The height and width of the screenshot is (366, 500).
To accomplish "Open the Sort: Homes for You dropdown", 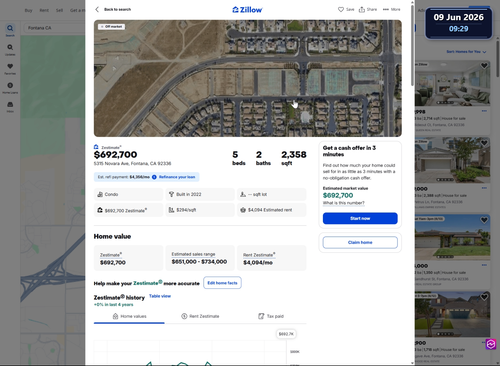I will click(466, 52).
